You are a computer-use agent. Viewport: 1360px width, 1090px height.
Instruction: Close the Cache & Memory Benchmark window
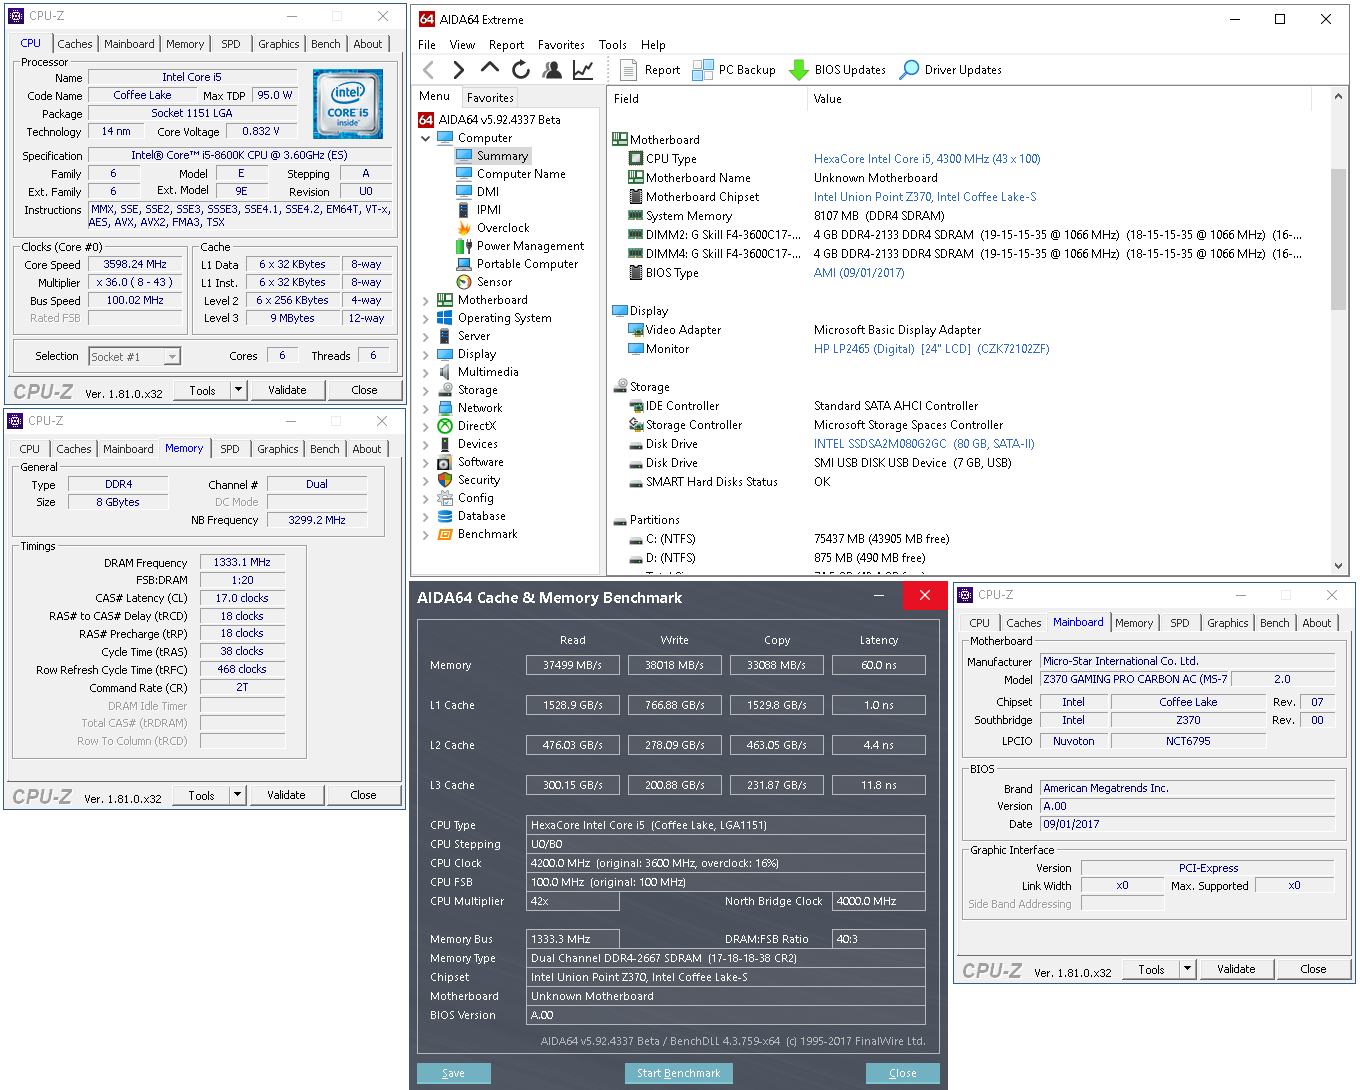pyautogui.click(x=925, y=595)
